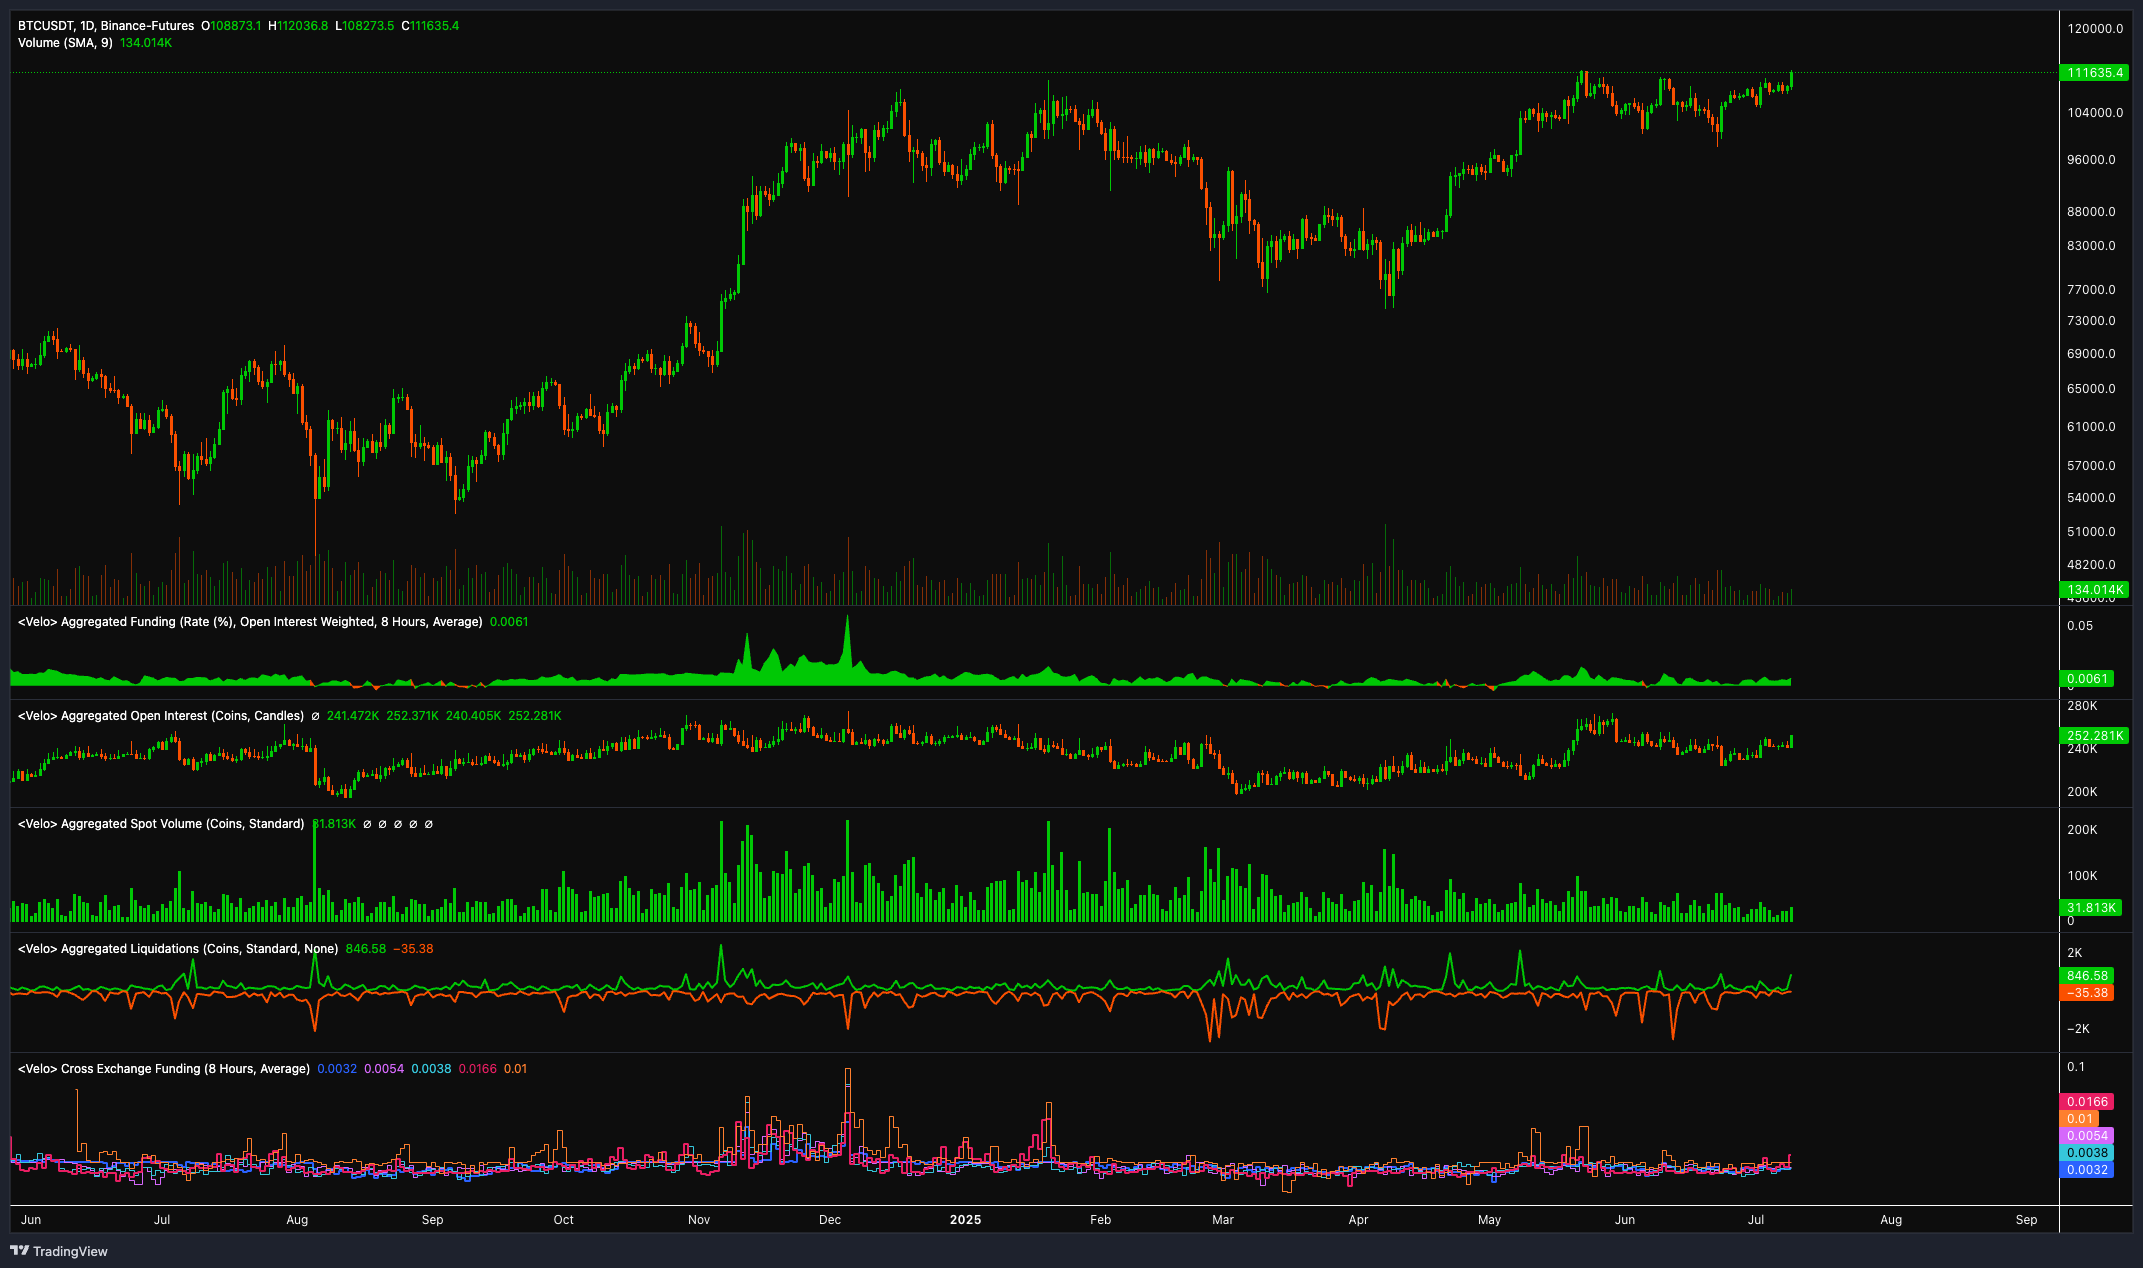Click the 111635.4 last price label
The width and height of the screenshot is (2143, 1268).
(2094, 72)
